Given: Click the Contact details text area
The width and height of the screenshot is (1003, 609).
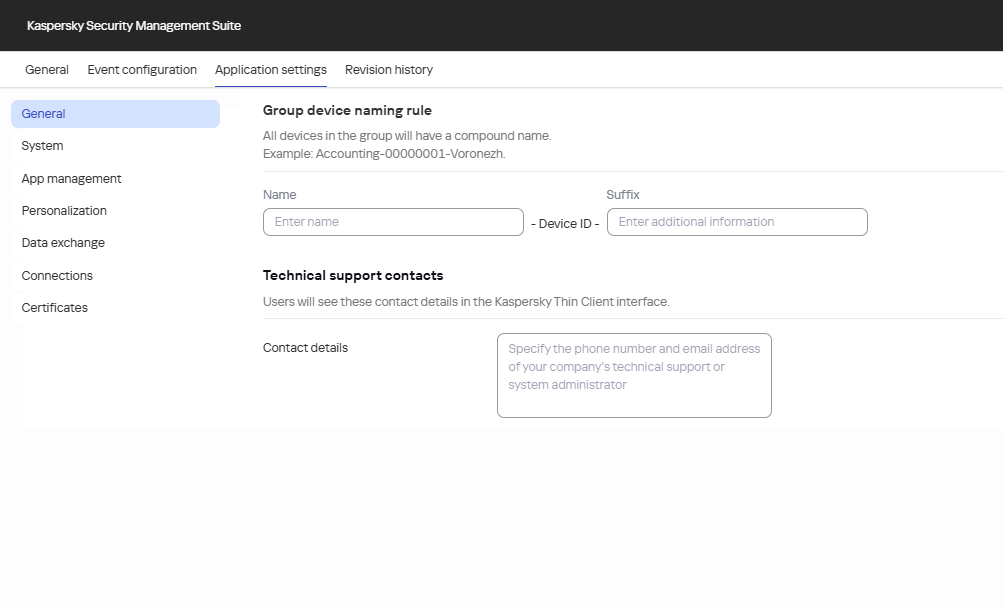Looking at the screenshot, I should pos(634,375).
